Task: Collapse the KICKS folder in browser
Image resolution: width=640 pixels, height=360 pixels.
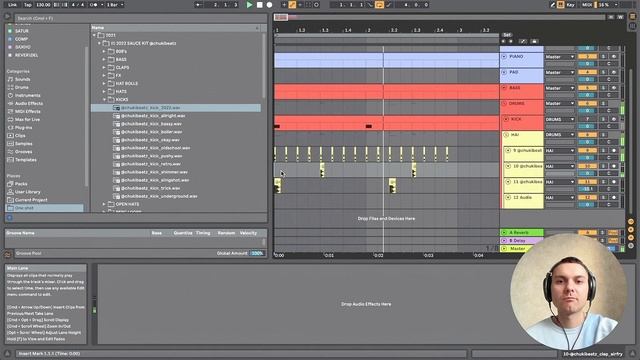Action: (104, 100)
